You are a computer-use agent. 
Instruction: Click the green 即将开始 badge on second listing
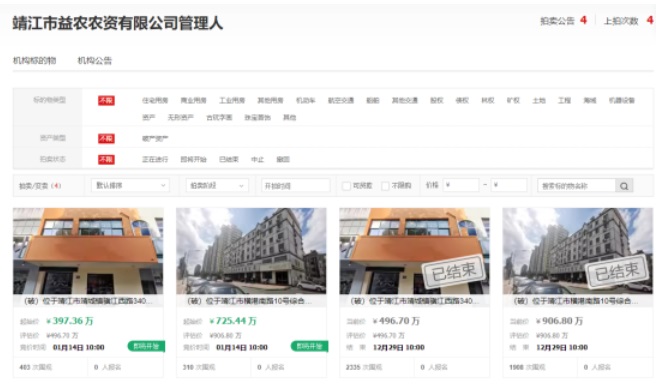pos(310,346)
